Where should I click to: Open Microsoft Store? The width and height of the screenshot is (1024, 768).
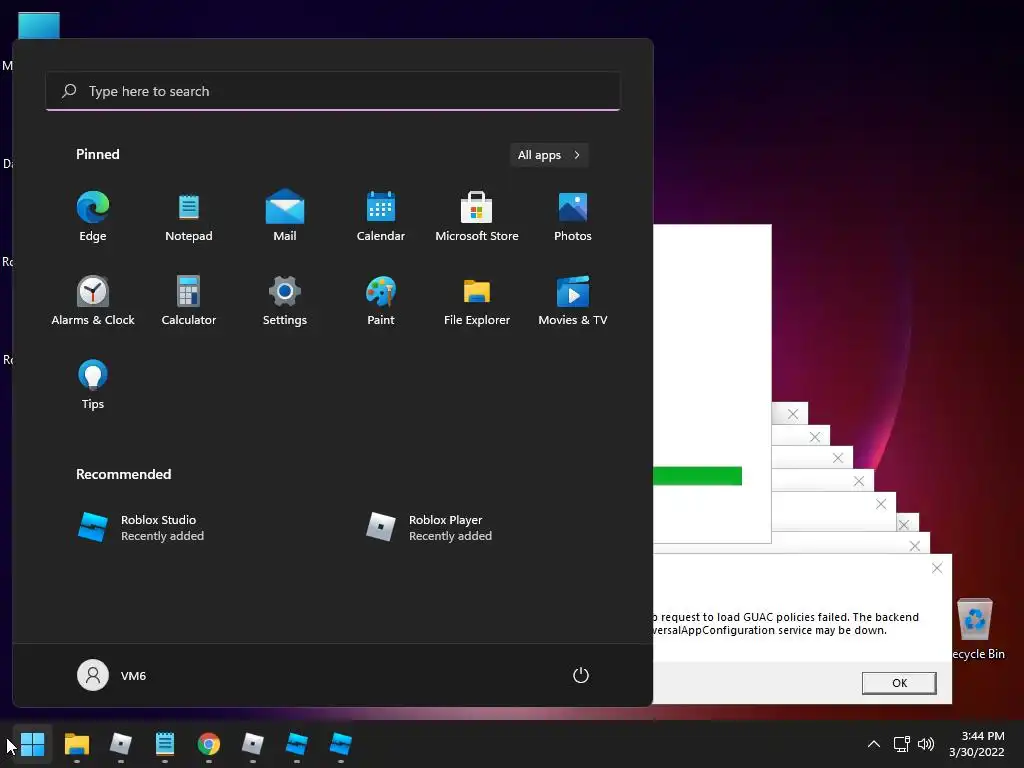pos(477,217)
